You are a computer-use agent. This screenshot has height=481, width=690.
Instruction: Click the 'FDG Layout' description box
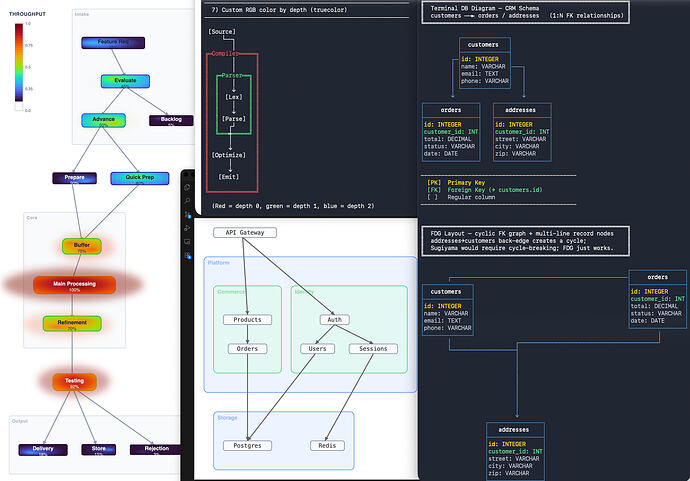[525, 241]
